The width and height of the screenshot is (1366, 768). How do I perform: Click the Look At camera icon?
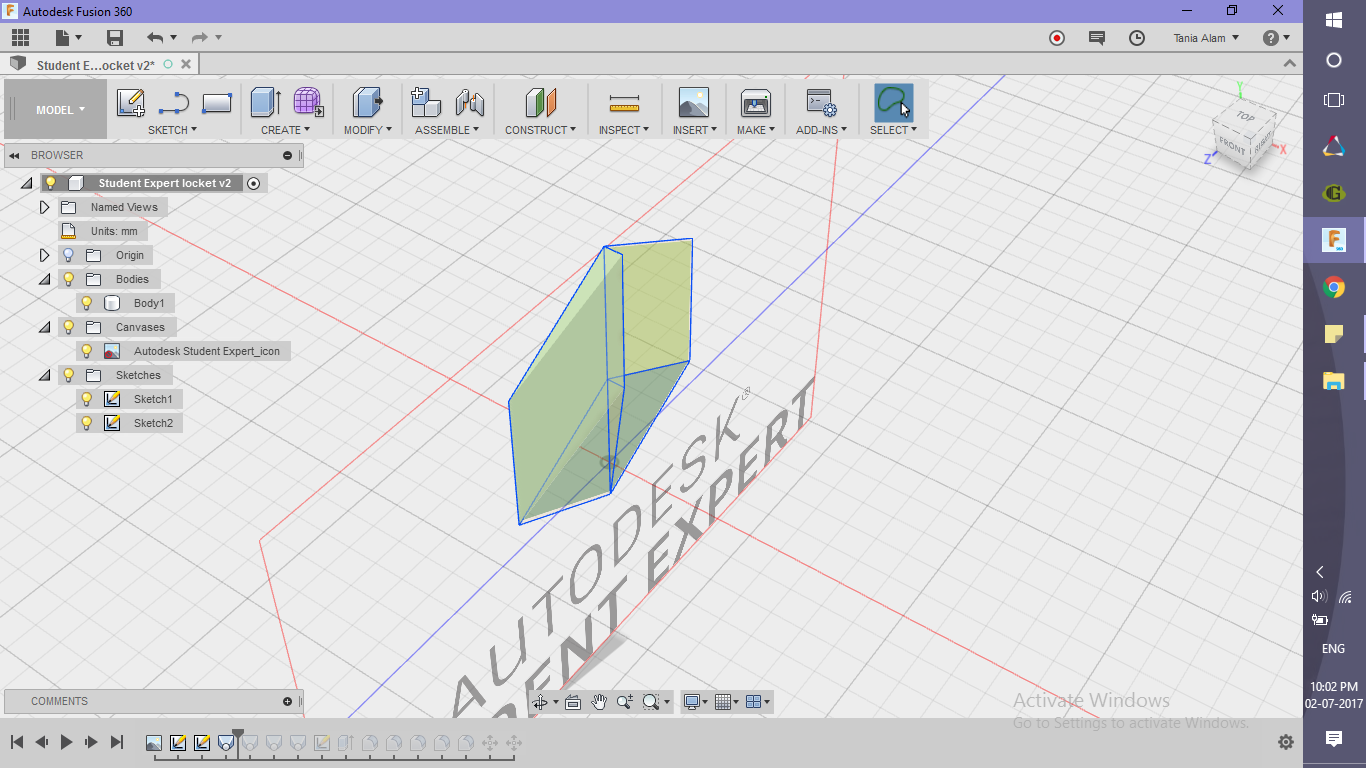573,702
